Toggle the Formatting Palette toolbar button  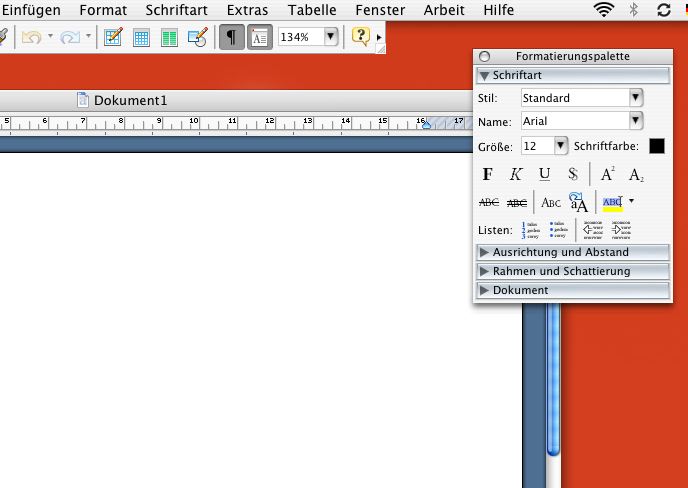[x=259, y=37]
